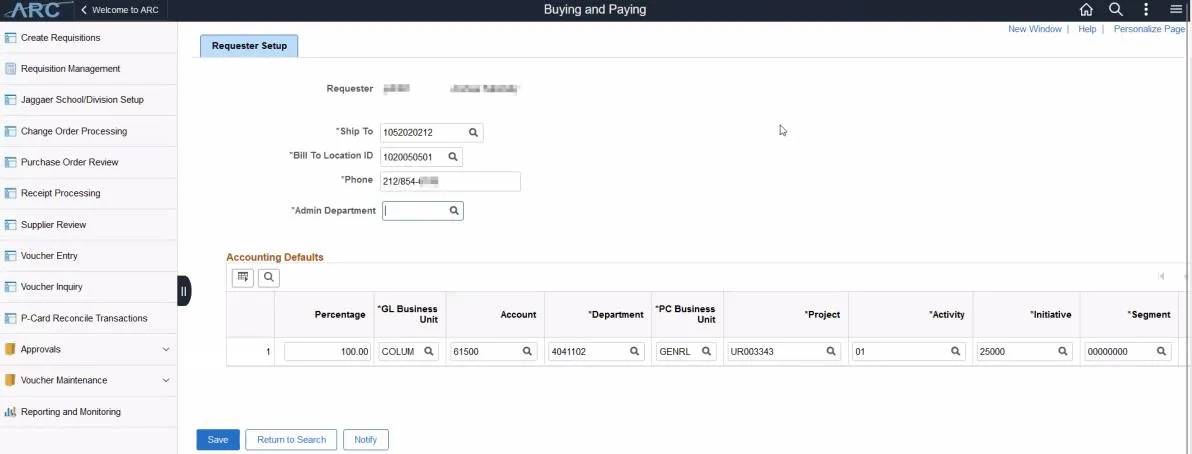
Task: Go to the Home icon in header
Action: click(x=1086, y=10)
